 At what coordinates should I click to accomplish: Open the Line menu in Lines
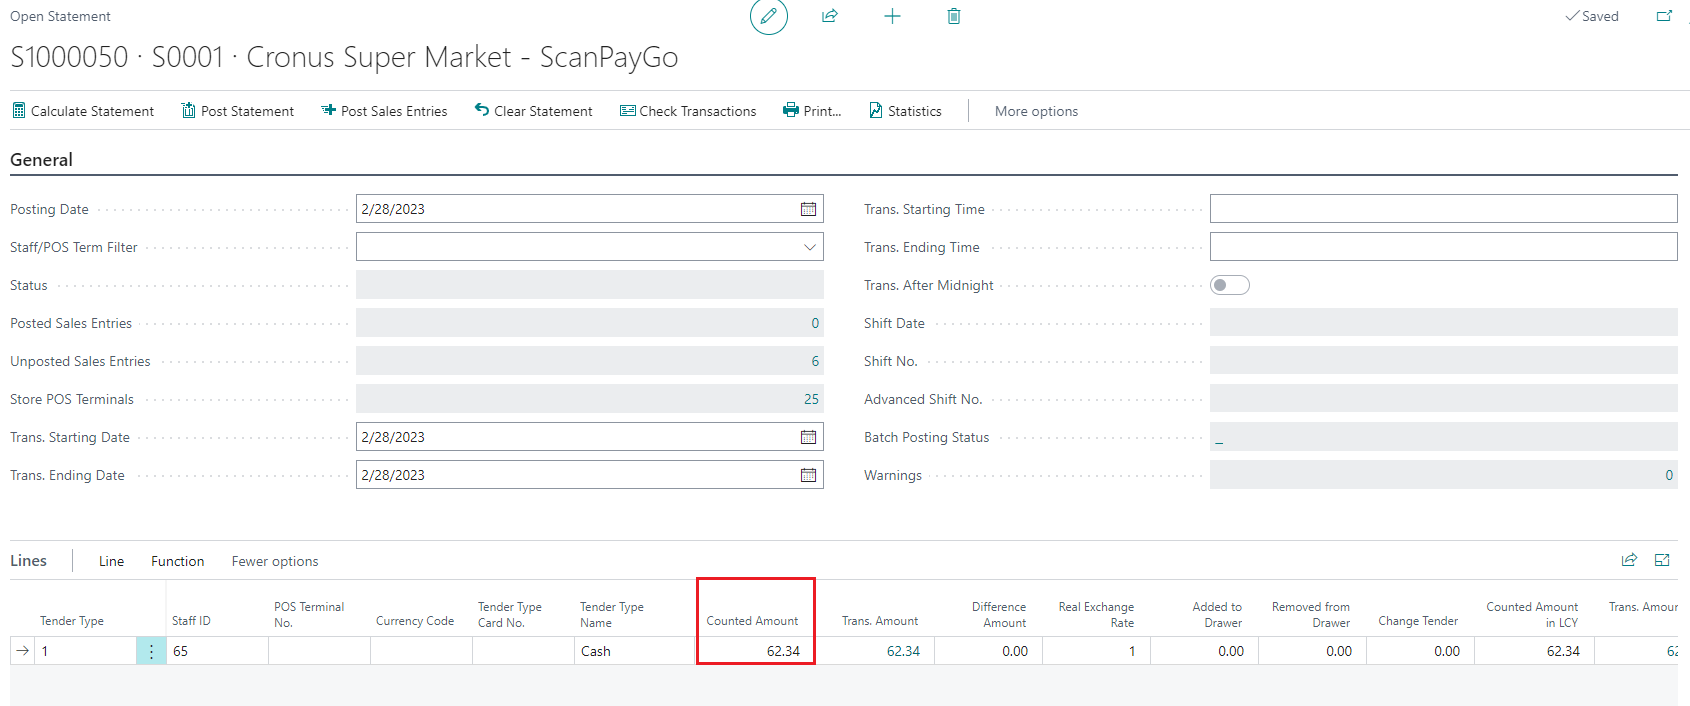pos(111,561)
